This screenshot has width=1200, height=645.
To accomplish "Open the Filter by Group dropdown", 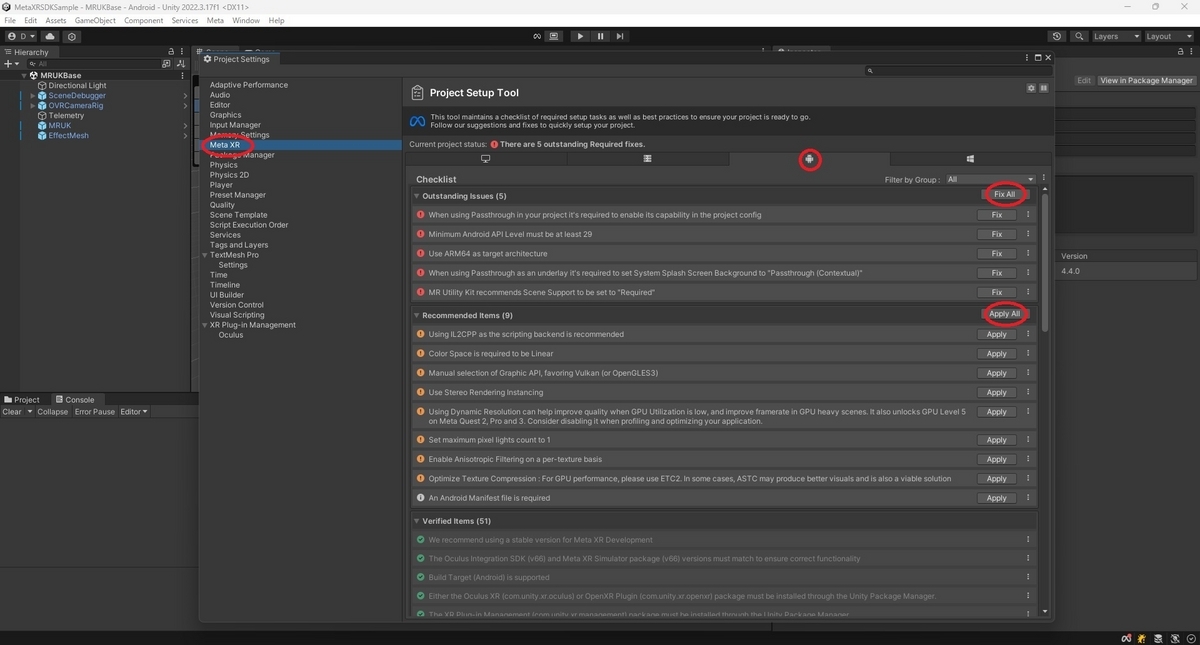I will [991, 179].
